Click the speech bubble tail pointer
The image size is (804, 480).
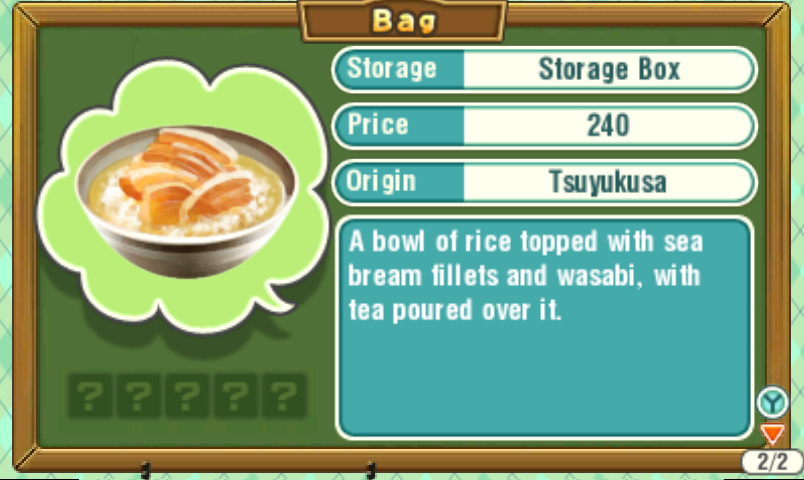pyautogui.click(x=277, y=299)
